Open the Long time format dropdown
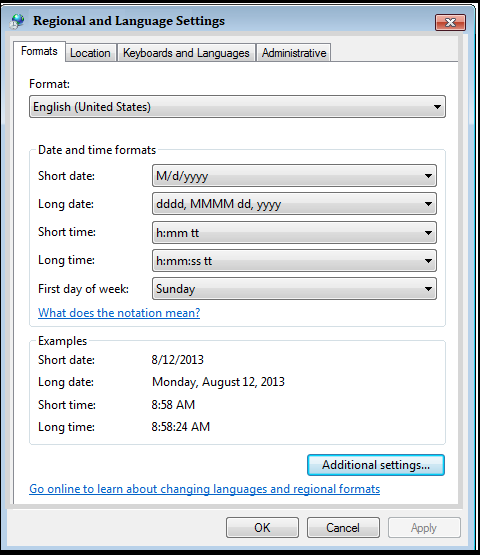The image size is (480, 555). (x=294, y=261)
